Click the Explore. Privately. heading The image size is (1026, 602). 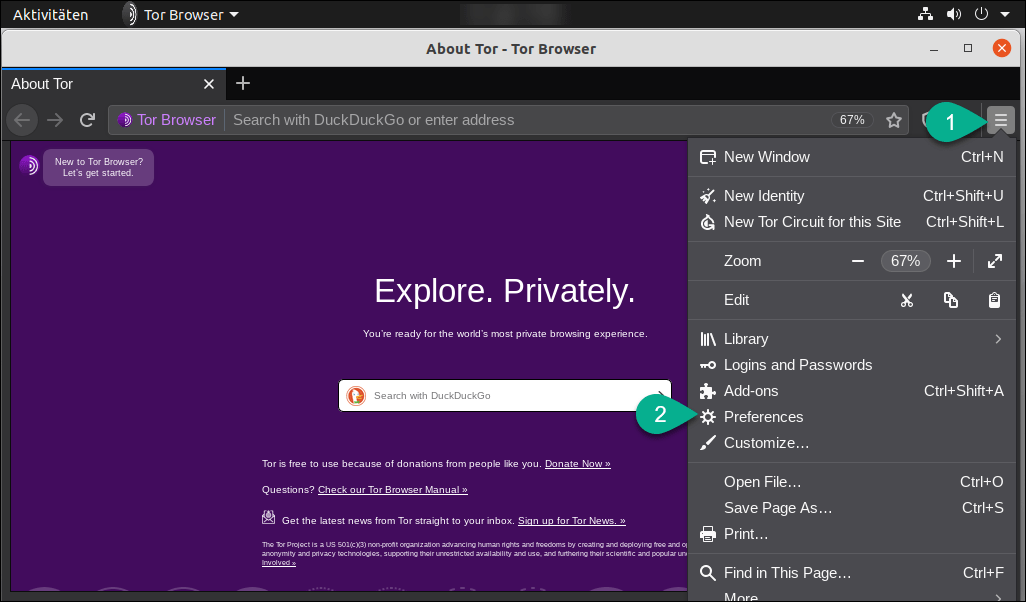pyautogui.click(x=504, y=291)
